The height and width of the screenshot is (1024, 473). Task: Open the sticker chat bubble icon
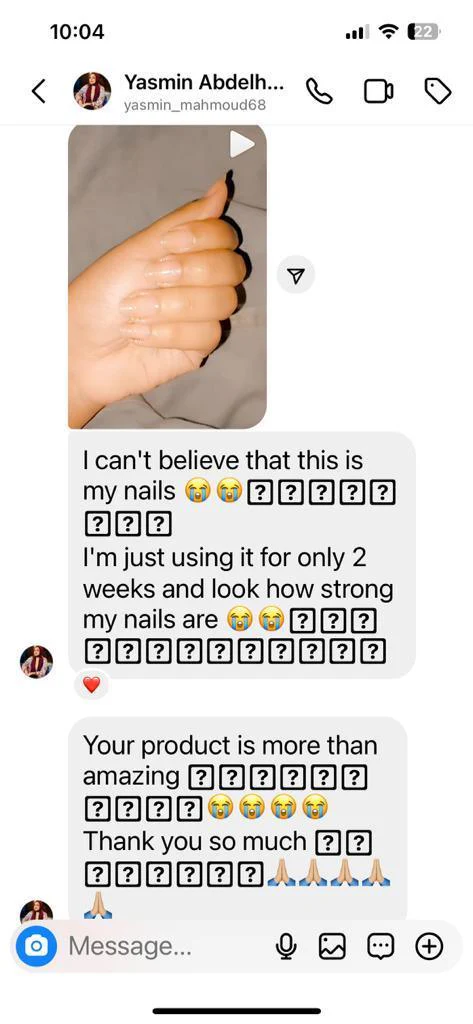tap(380, 946)
